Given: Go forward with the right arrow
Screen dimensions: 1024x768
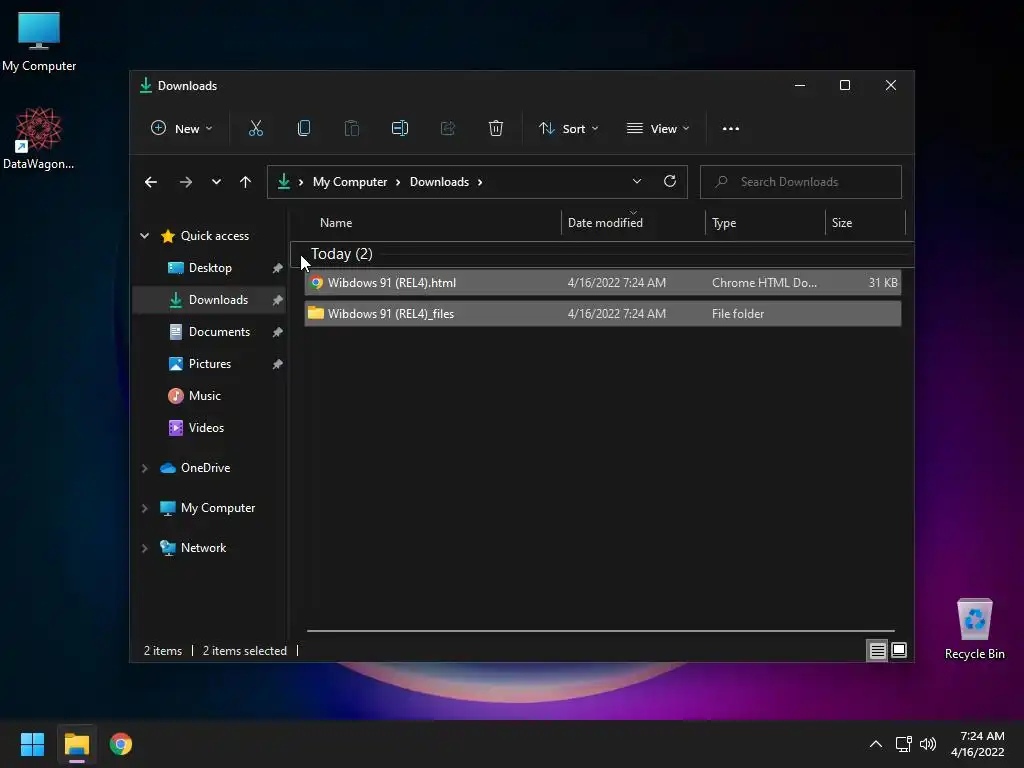Looking at the screenshot, I should point(185,182).
